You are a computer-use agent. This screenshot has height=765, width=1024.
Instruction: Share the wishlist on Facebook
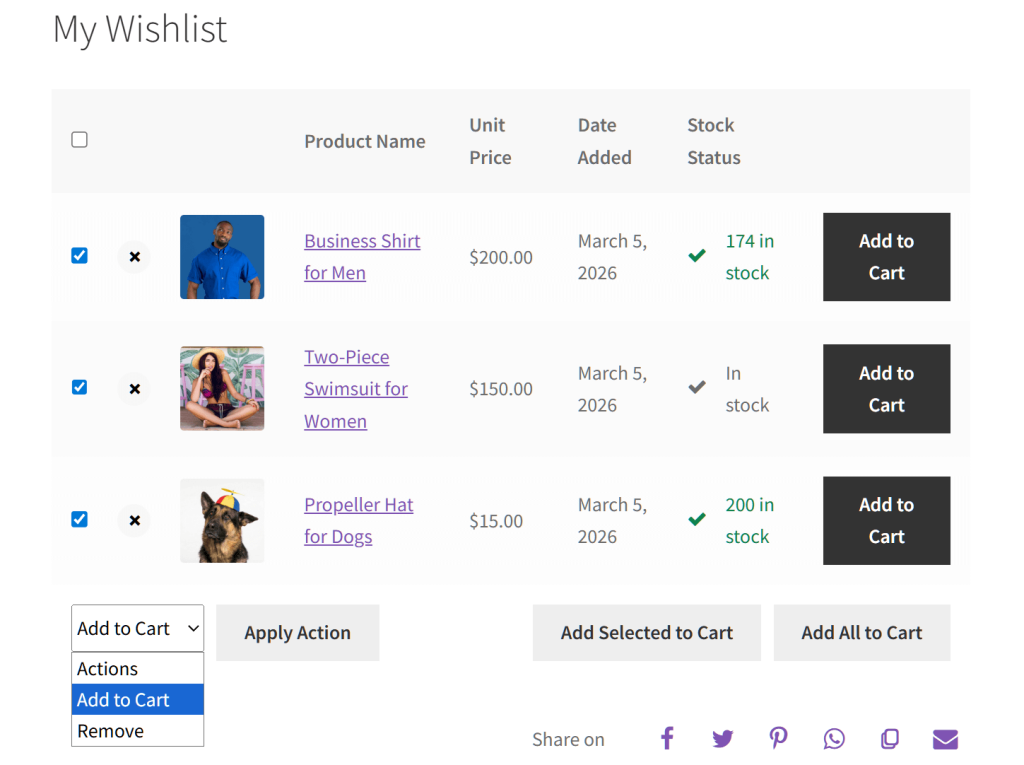click(667, 738)
